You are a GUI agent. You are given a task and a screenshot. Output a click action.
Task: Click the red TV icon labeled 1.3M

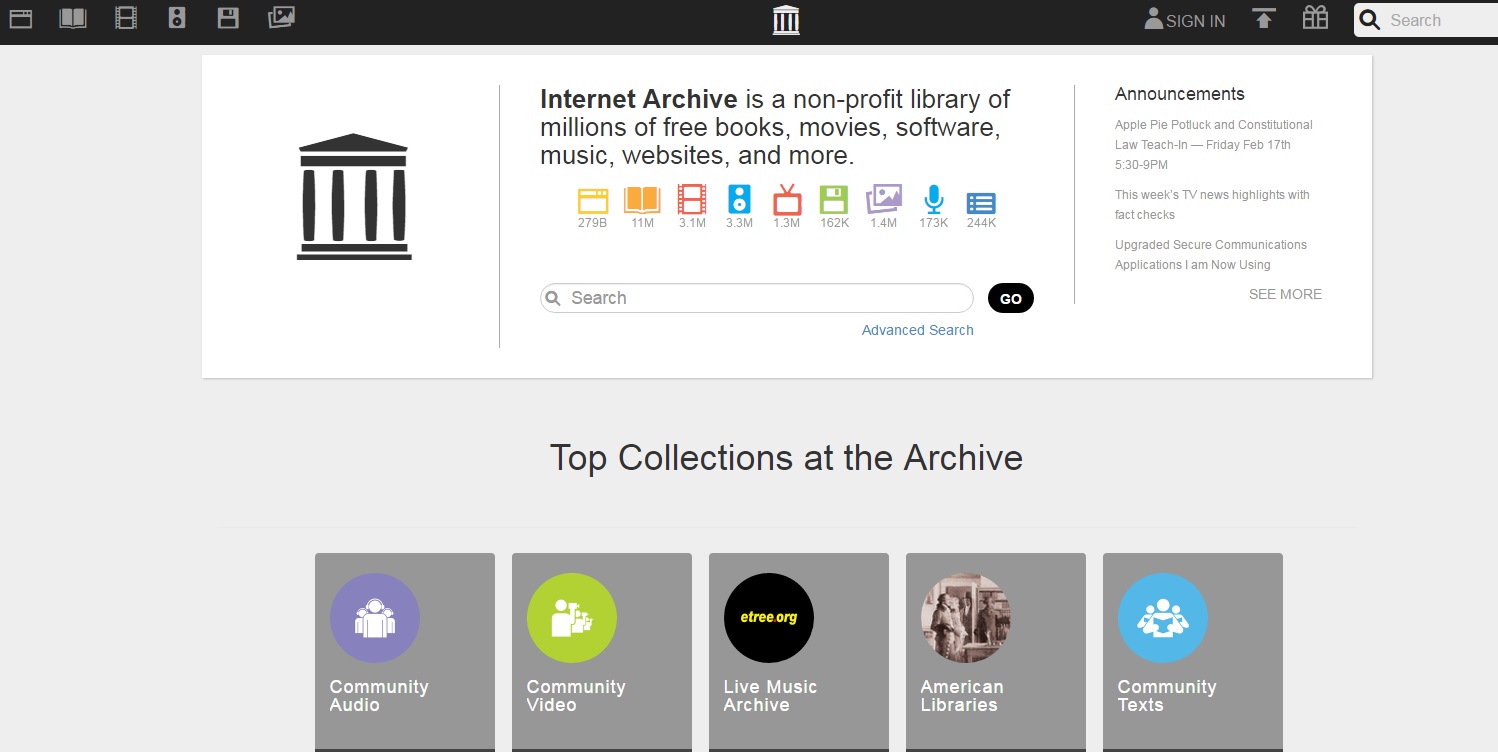(x=787, y=200)
